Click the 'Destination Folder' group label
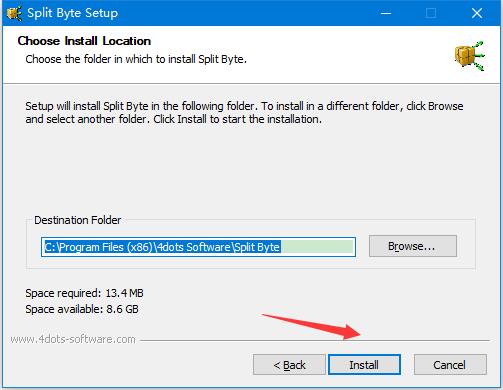Screen dimensions: 503x390 (78, 220)
